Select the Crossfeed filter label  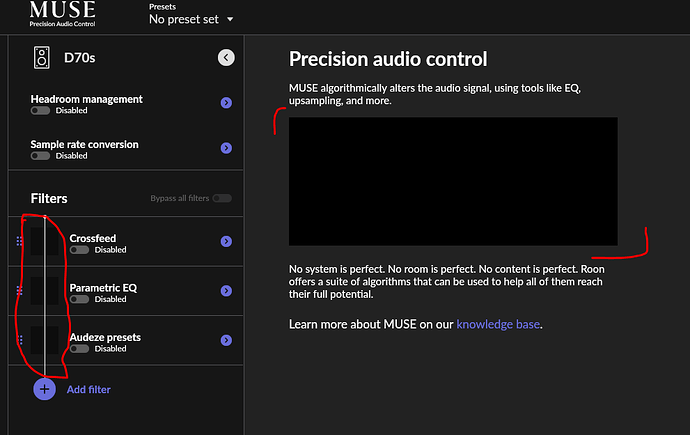click(93, 238)
